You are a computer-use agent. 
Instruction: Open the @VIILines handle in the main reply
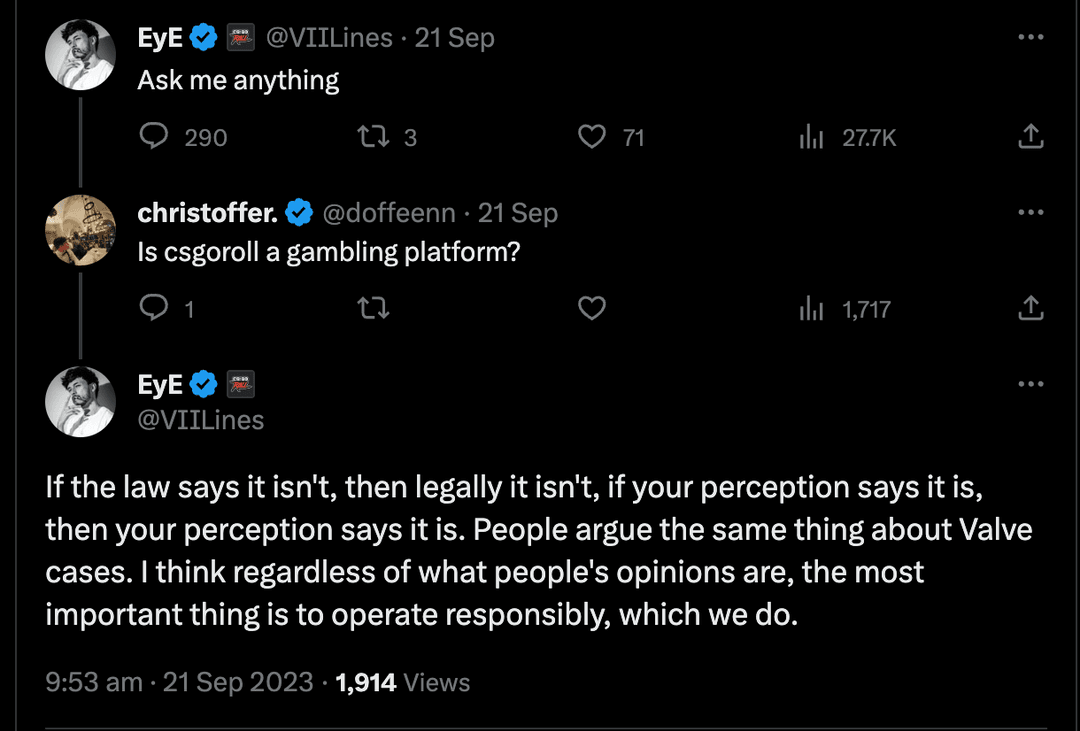tap(200, 419)
